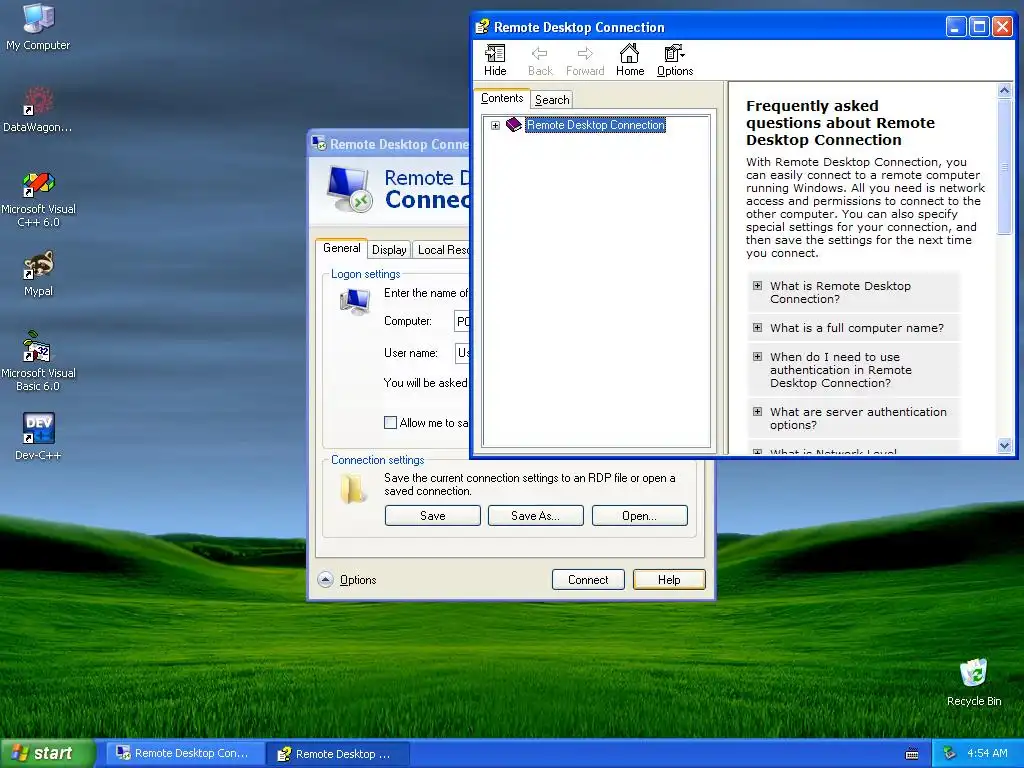Image resolution: width=1024 pixels, height=768 pixels.
Task: Select the General tab in Remote Desktop dialog
Action: tap(341, 248)
